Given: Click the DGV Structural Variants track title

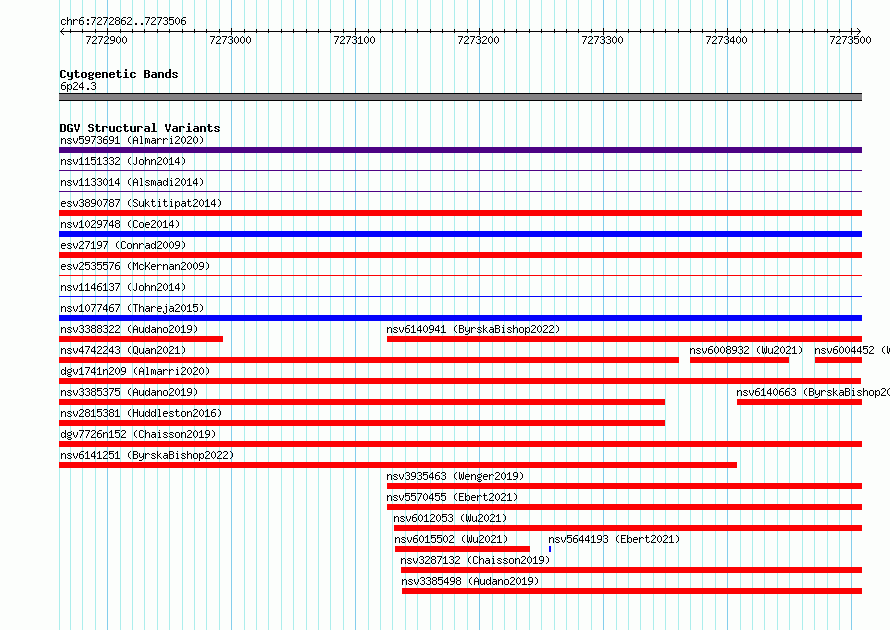Looking at the screenshot, I should click(x=140, y=128).
